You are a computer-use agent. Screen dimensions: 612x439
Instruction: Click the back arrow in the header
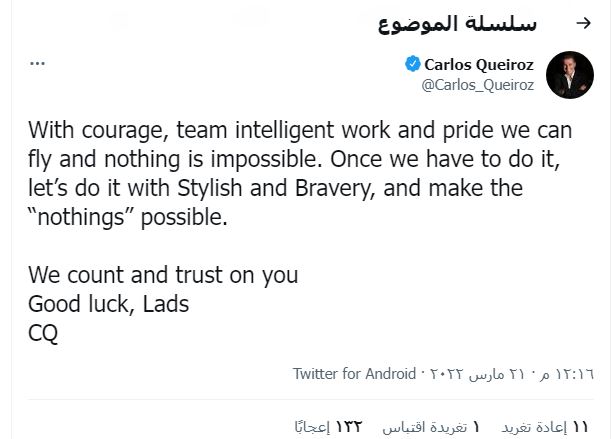pos(583,23)
